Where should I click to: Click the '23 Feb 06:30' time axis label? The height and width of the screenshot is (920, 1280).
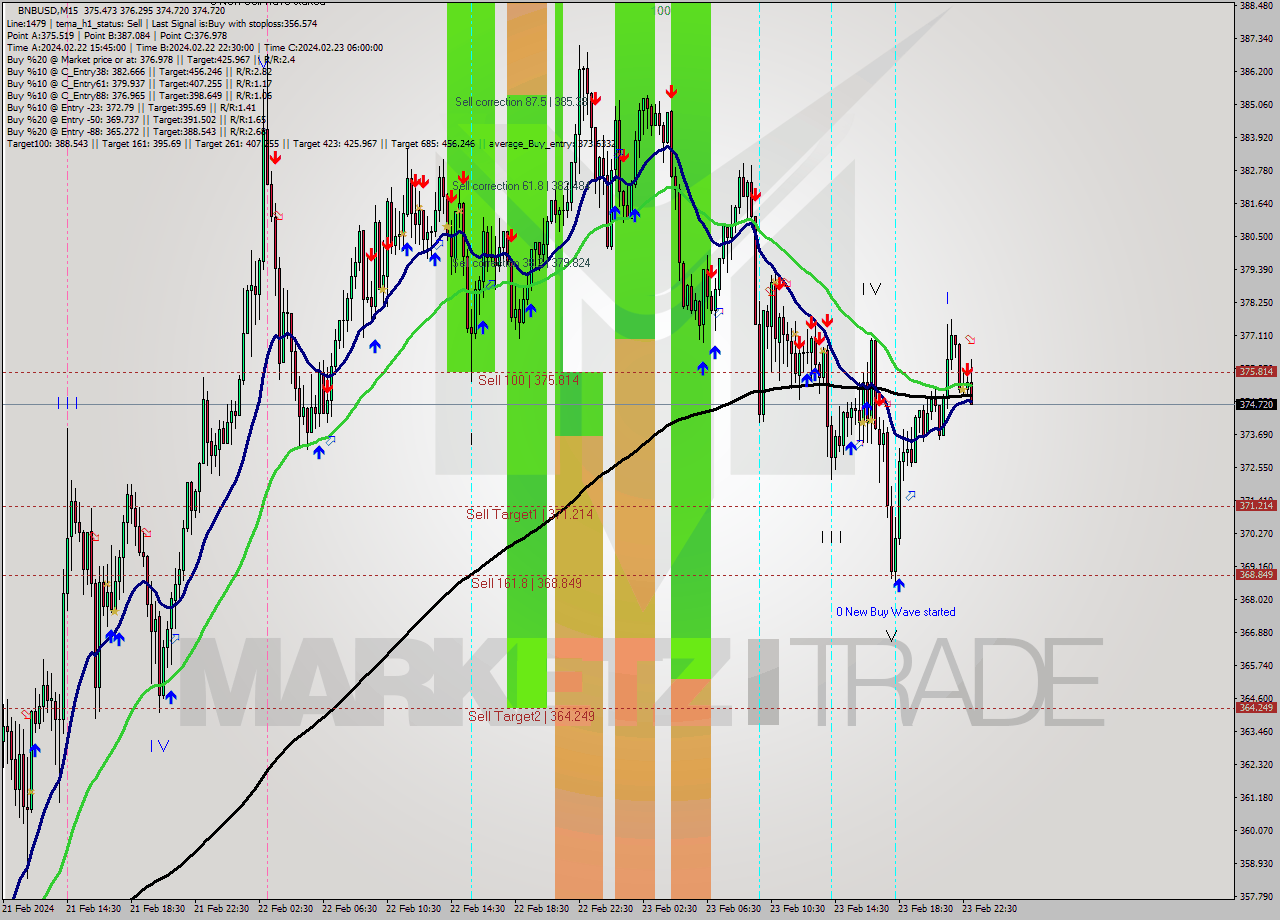(x=734, y=909)
